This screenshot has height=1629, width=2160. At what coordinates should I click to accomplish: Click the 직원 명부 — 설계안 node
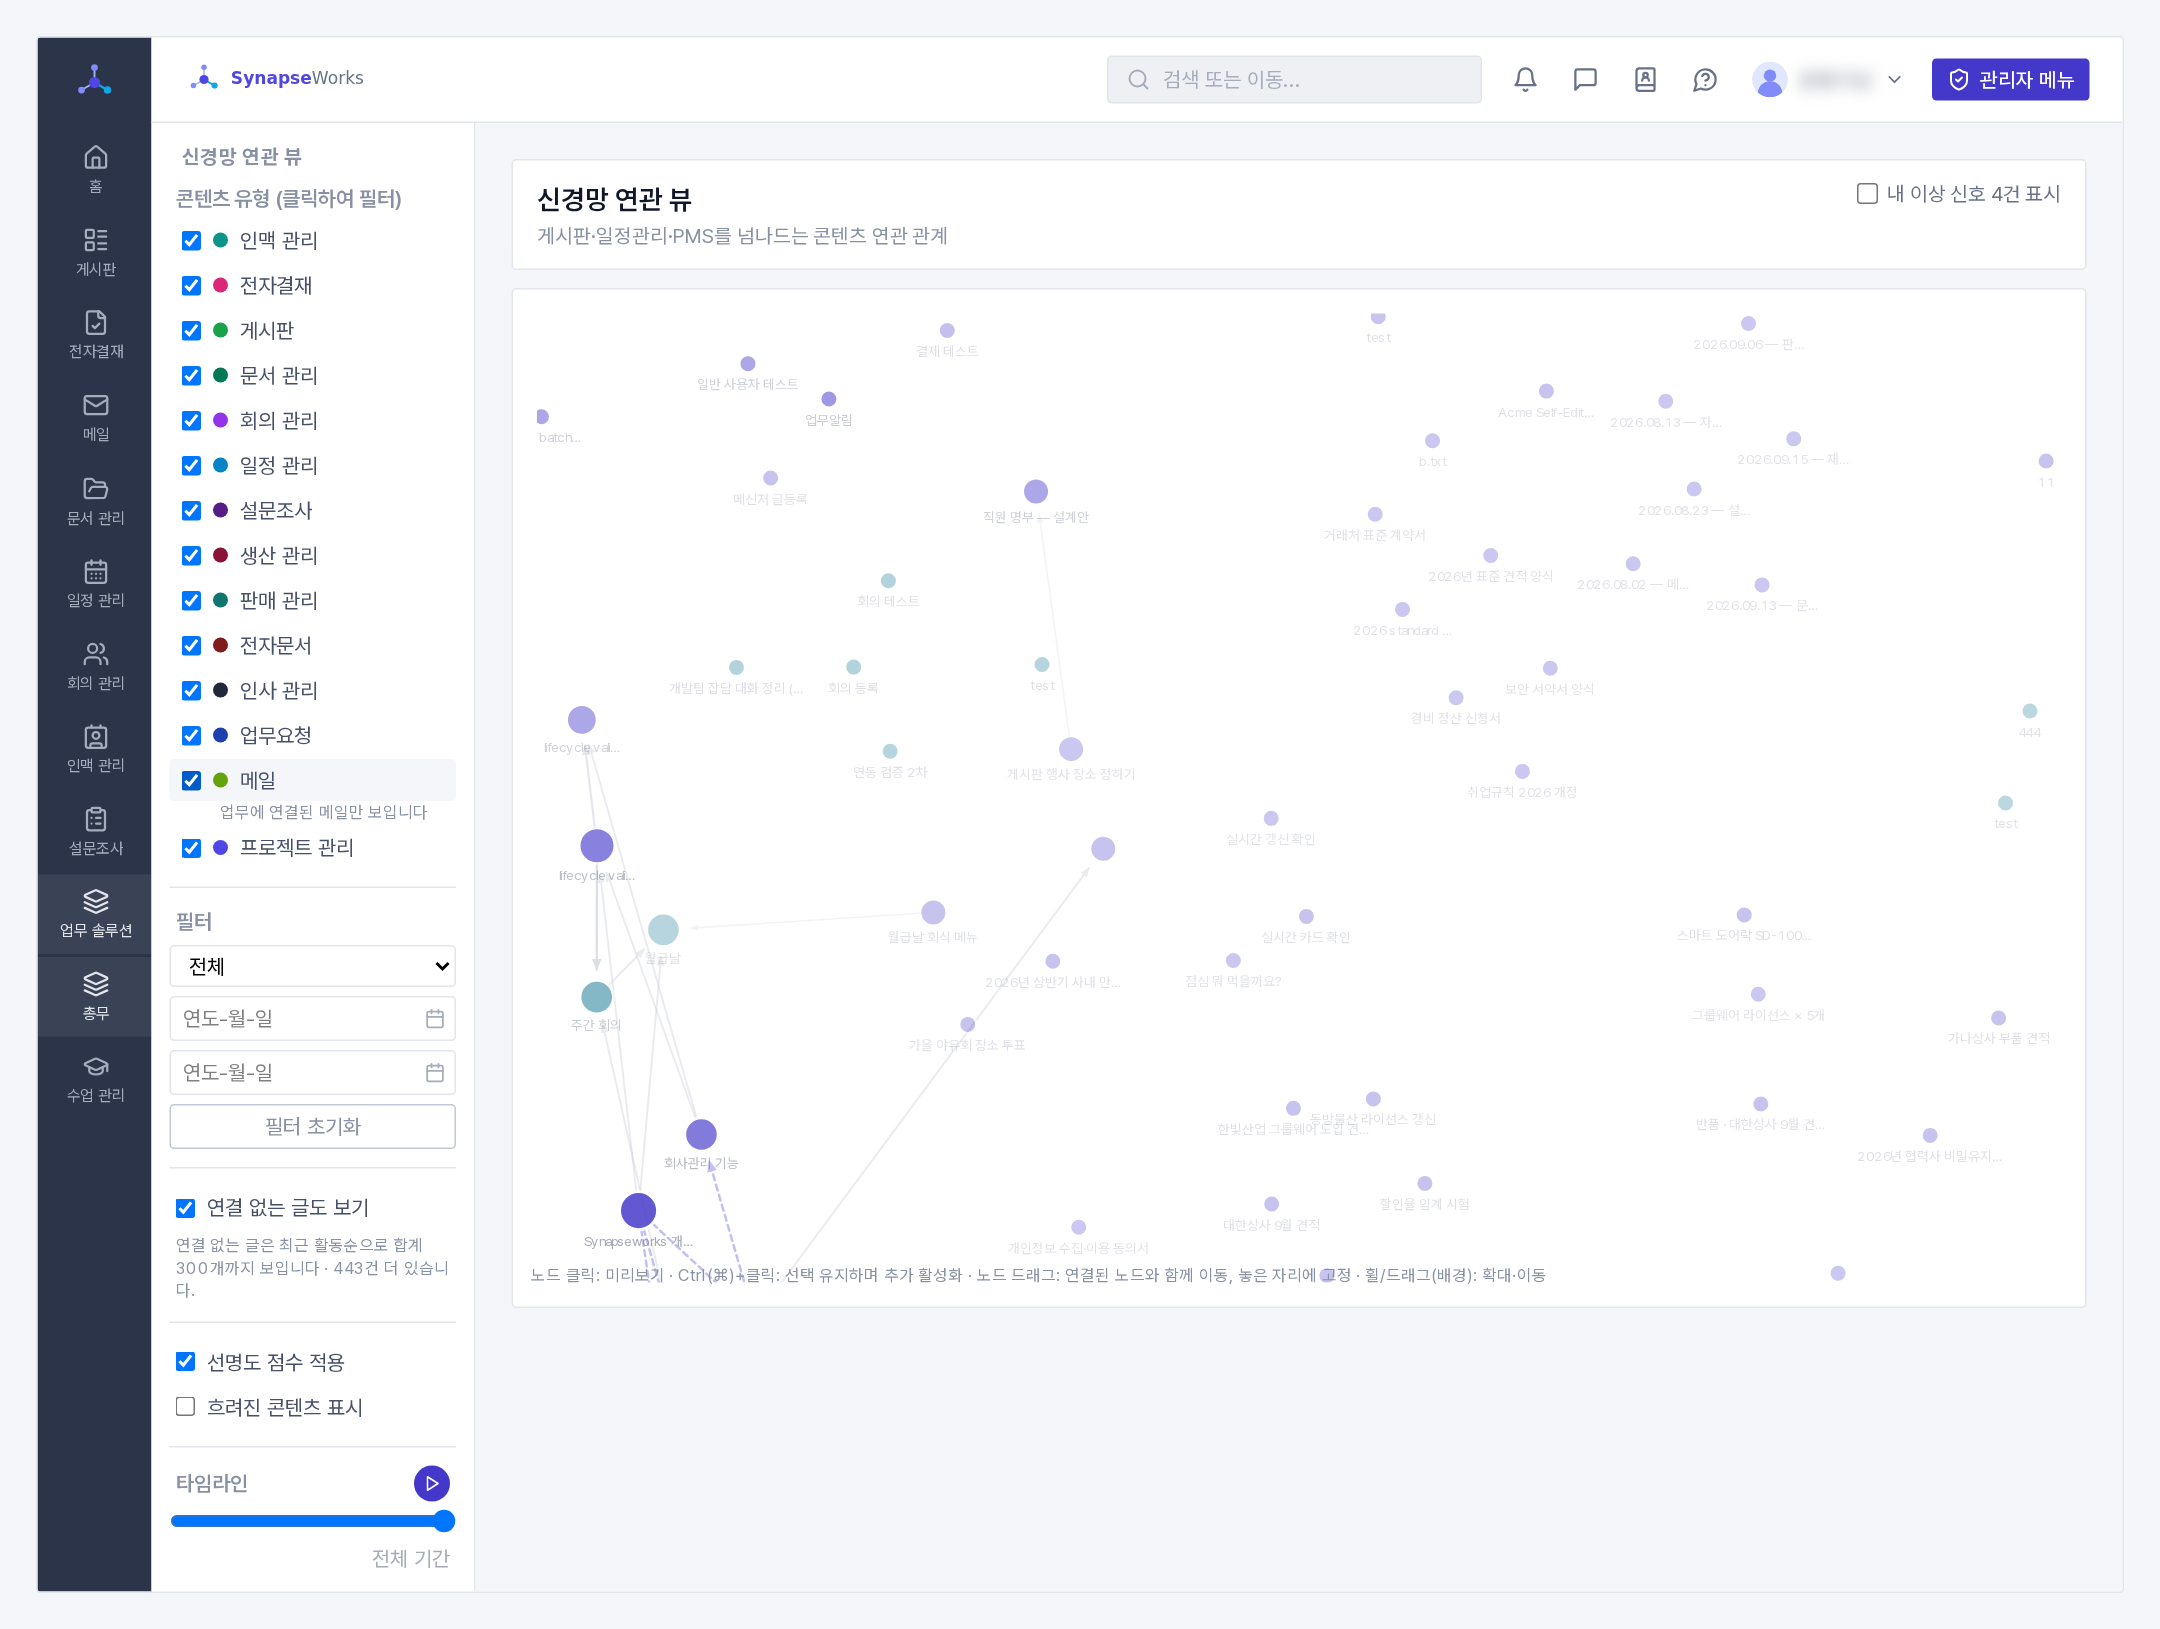pos(1036,491)
